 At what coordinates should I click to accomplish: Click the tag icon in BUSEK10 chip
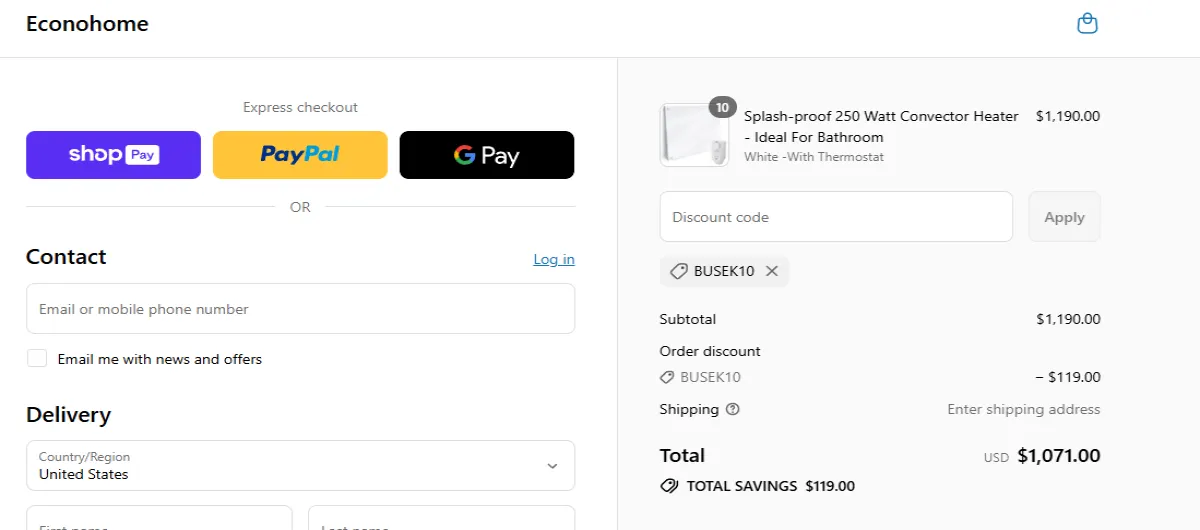point(679,271)
